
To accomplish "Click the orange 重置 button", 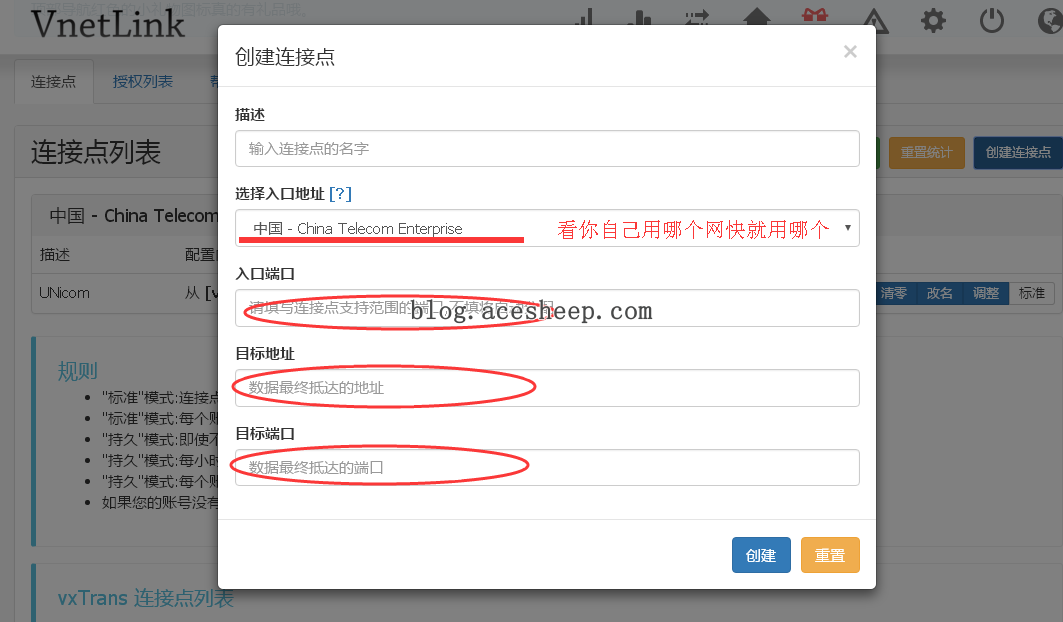I will (x=830, y=555).
